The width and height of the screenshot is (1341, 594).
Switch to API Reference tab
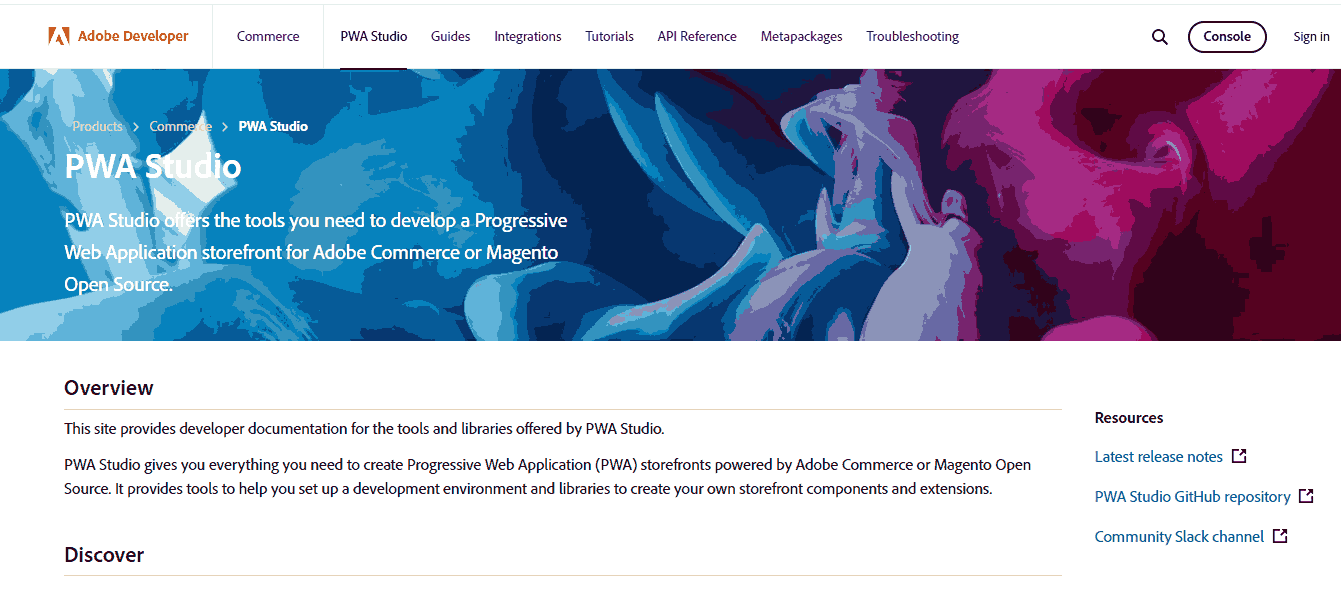click(x=696, y=37)
